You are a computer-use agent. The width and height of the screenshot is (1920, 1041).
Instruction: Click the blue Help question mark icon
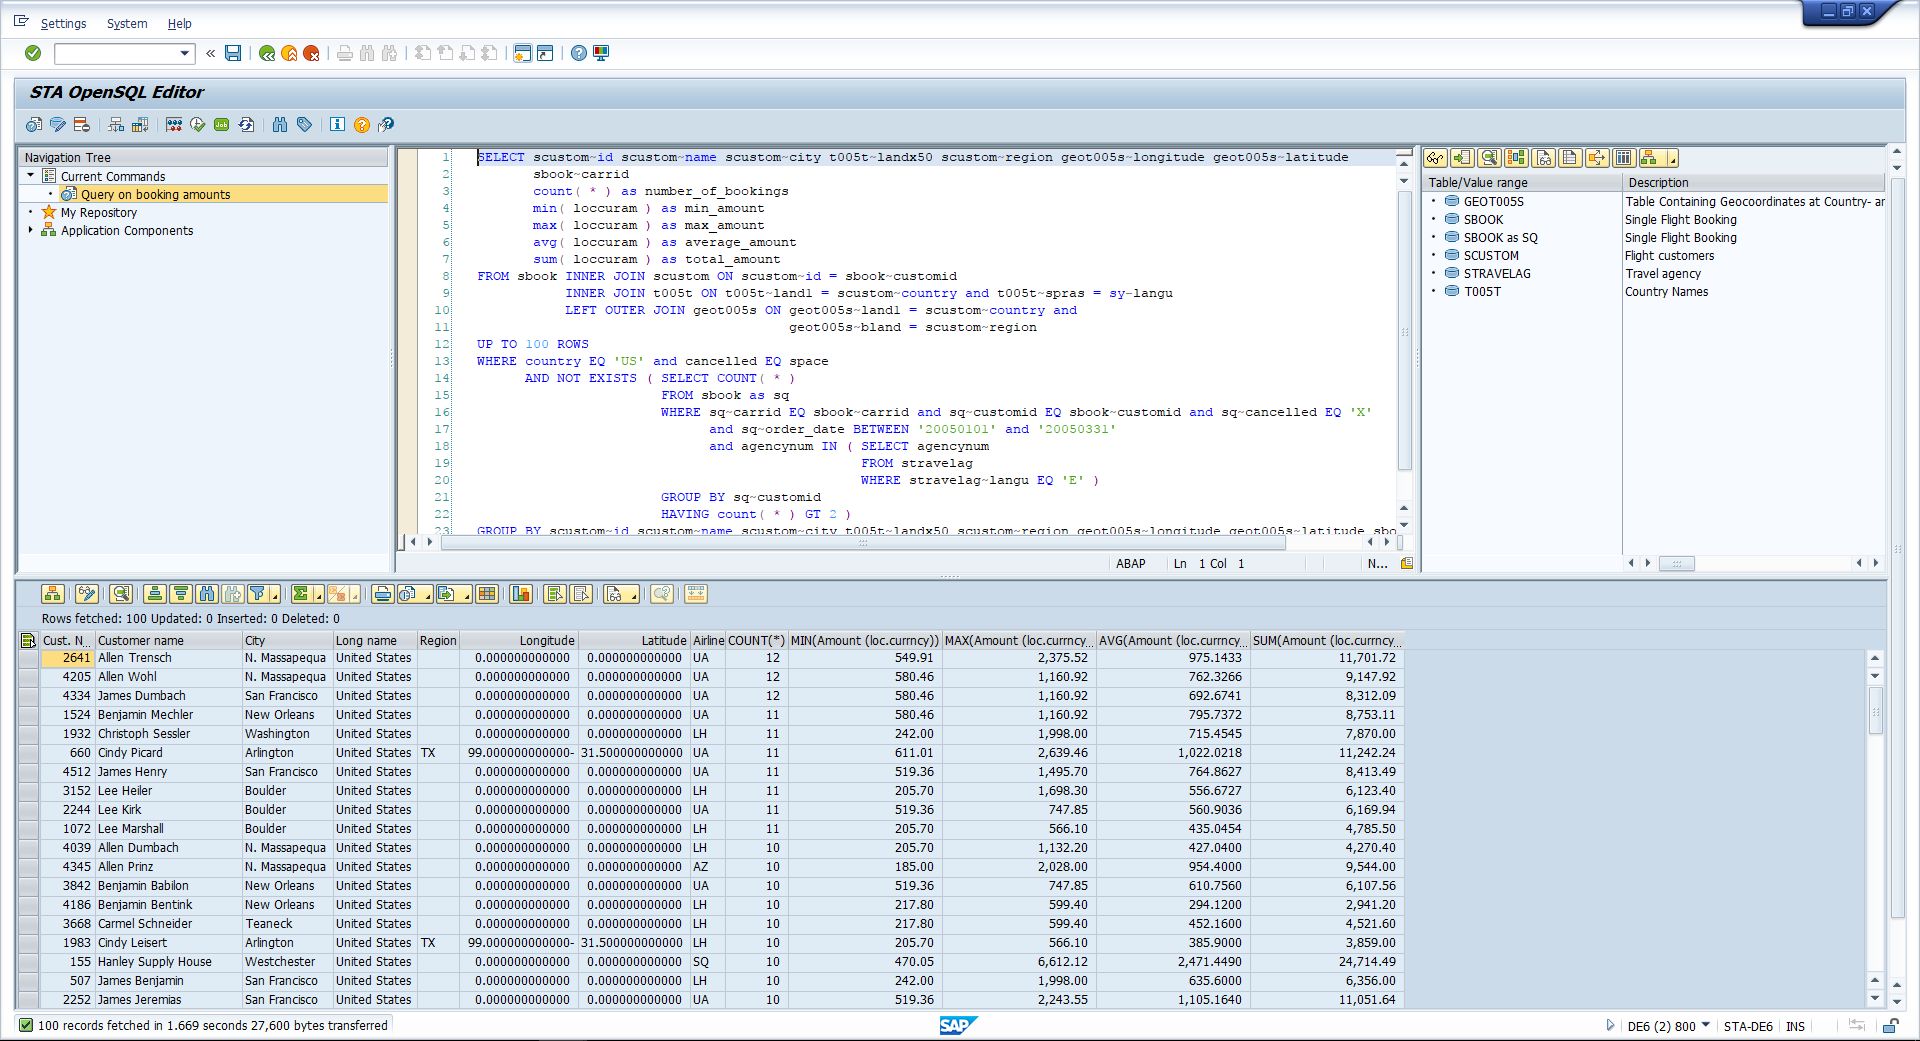579,53
